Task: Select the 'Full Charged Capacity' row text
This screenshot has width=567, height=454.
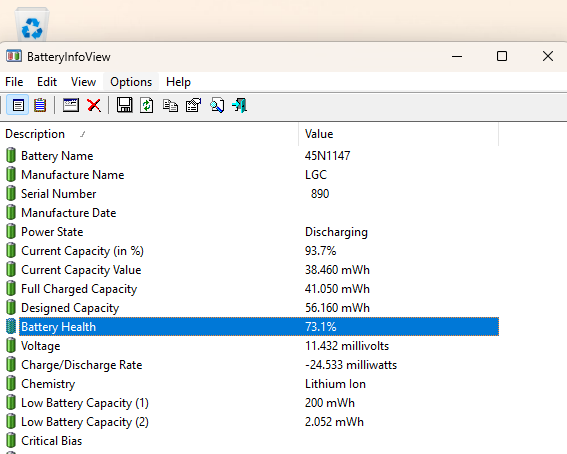Action: click(79, 289)
